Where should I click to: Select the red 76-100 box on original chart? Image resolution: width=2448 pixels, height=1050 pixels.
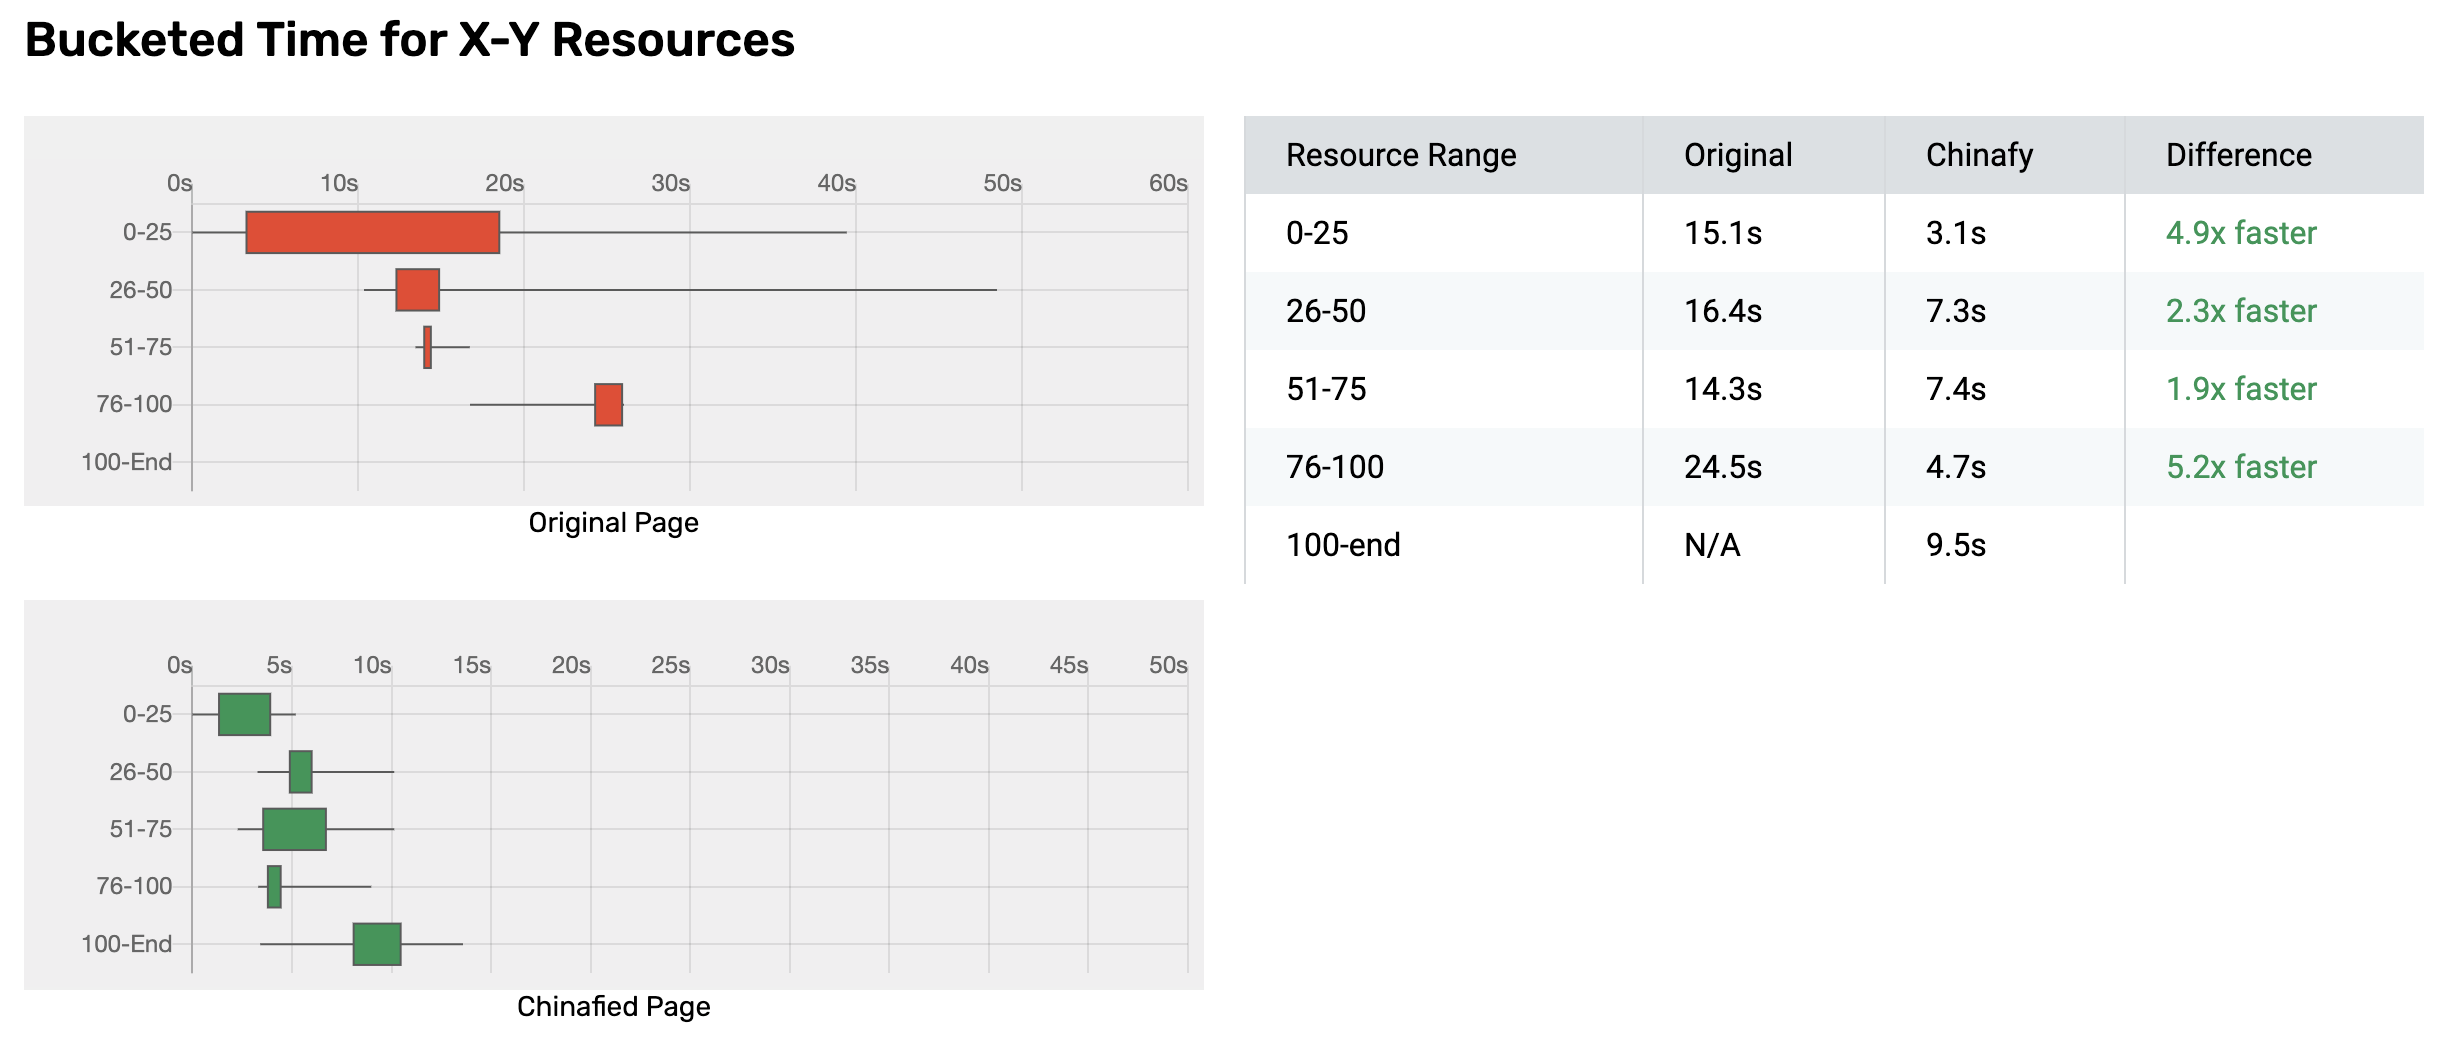tap(608, 405)
